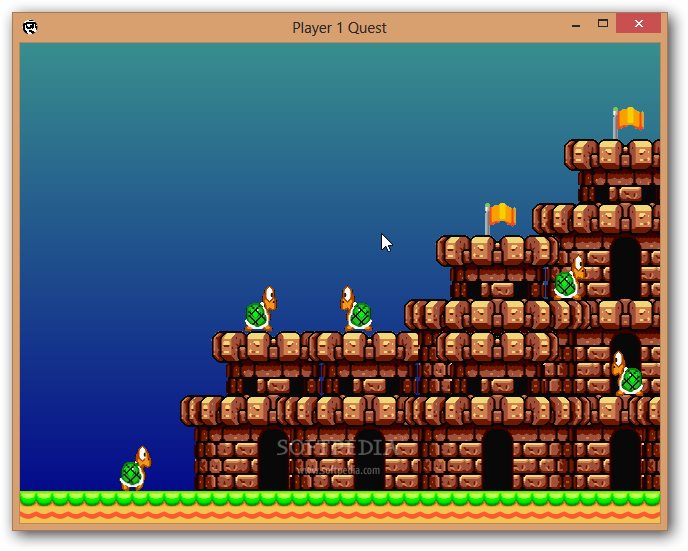The height and width of the screenshot is (551, 688).
Task: Click the Koopa Troopa walking on the grass
Action: click(136, 468)
